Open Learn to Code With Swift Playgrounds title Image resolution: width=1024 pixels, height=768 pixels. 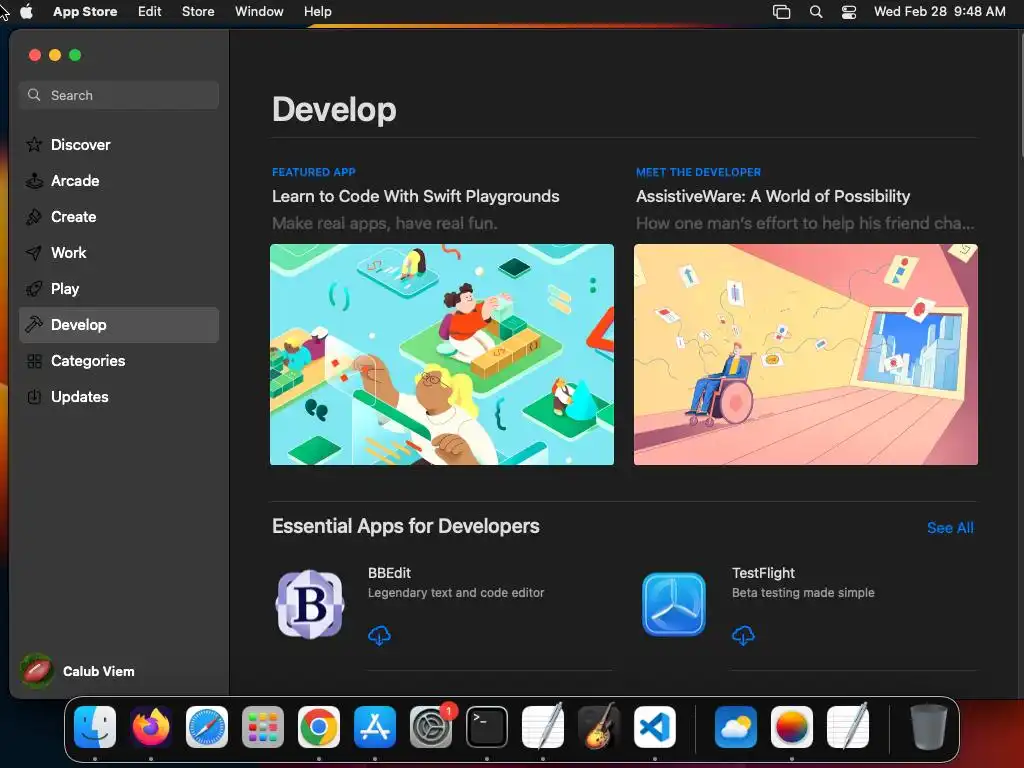pos(415,197)
